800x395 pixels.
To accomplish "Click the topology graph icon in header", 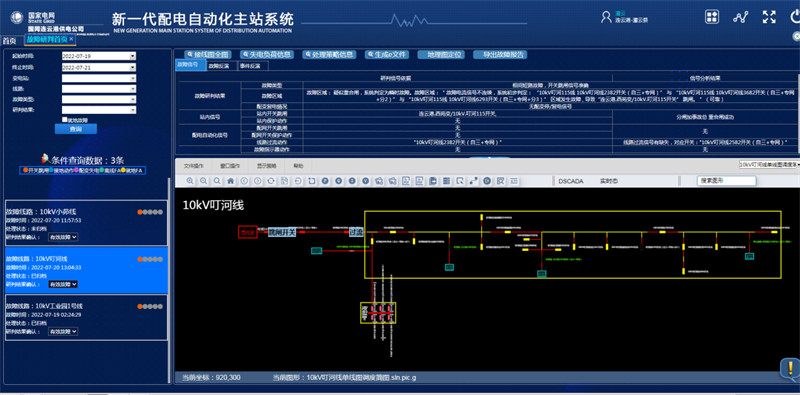I will coord(740,17).
